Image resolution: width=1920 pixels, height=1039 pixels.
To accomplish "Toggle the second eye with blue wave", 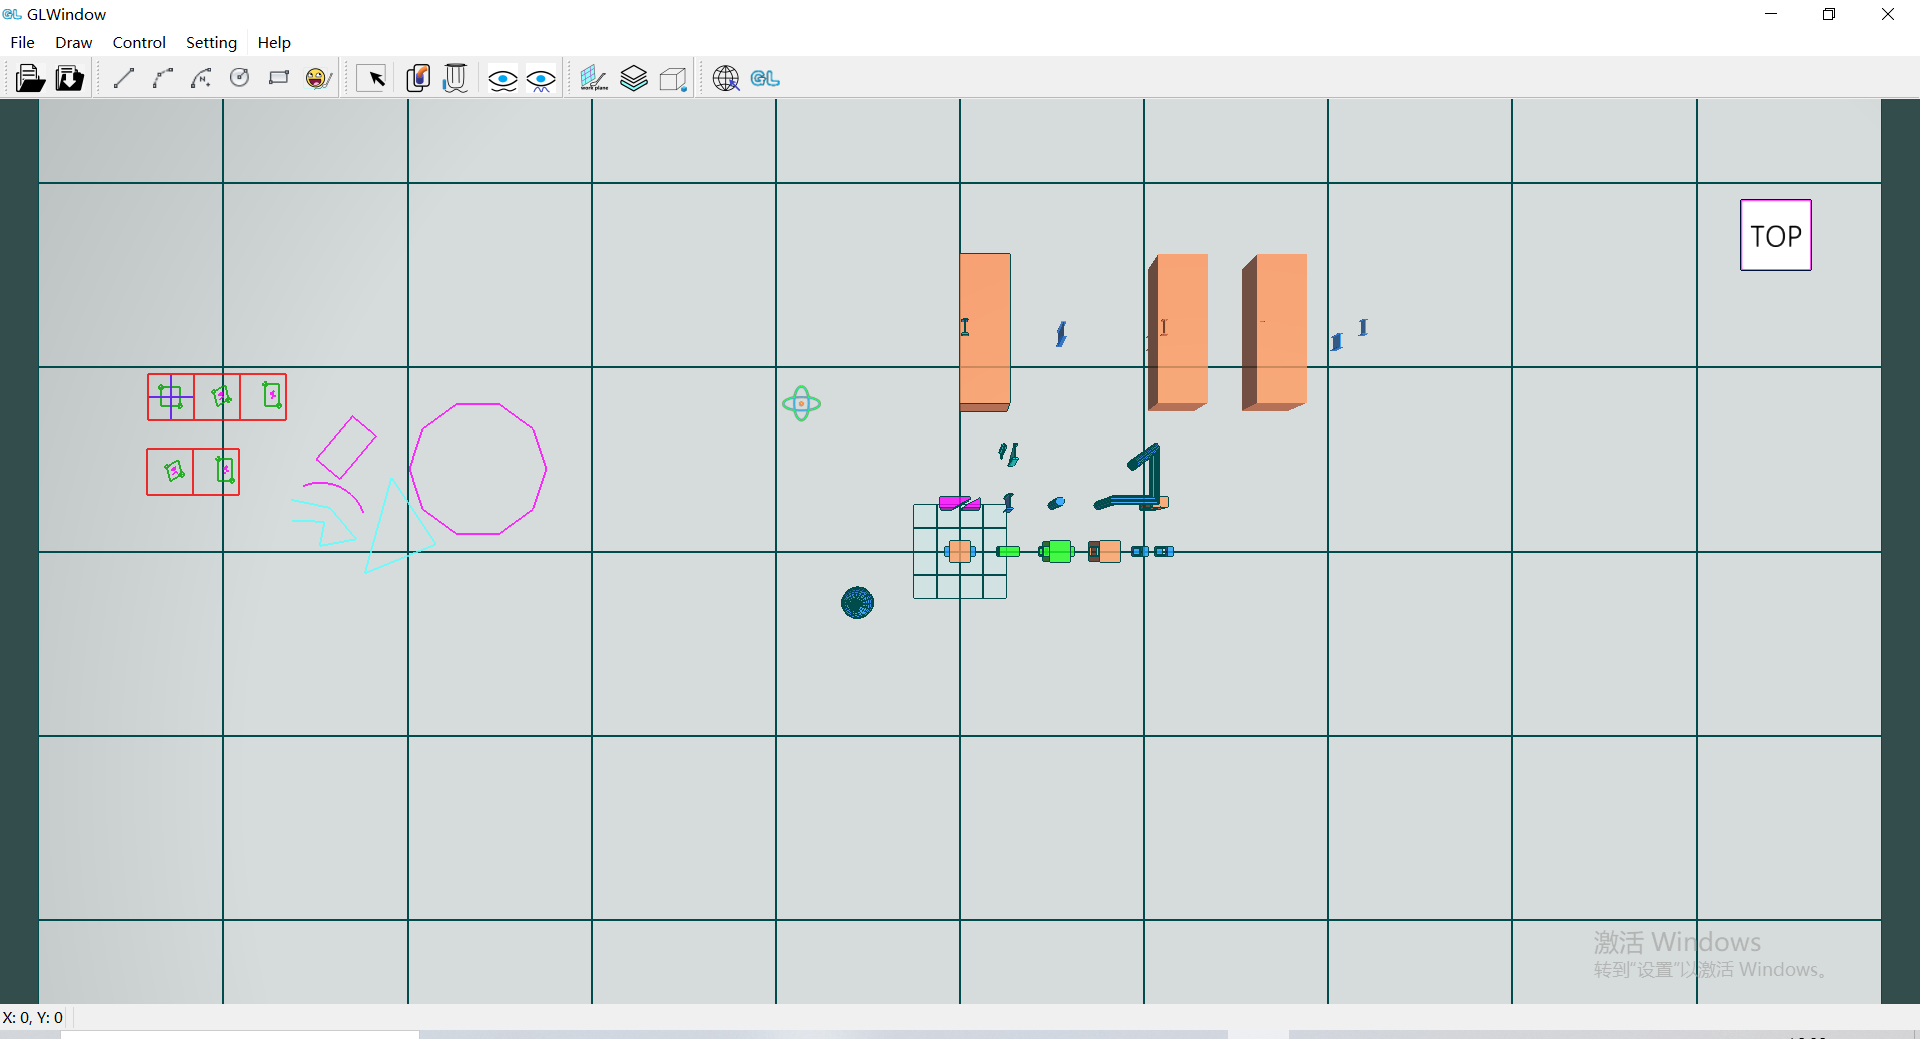I will pos(541,79).
